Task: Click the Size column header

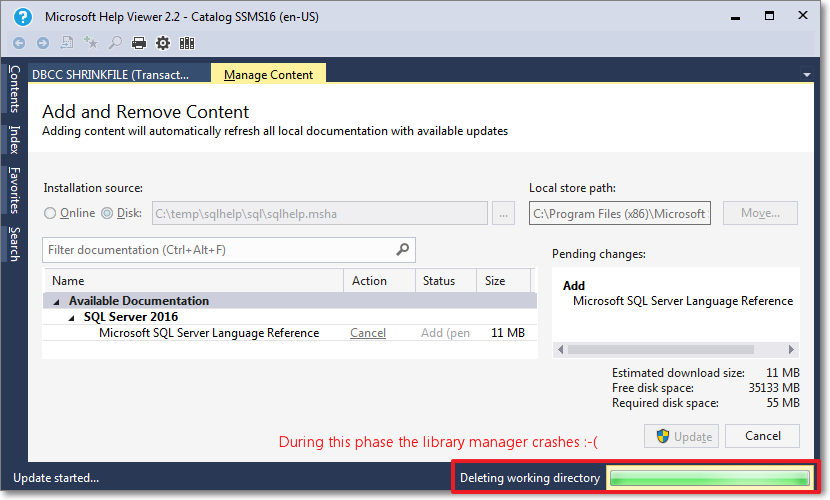Action: pos(504,281)
